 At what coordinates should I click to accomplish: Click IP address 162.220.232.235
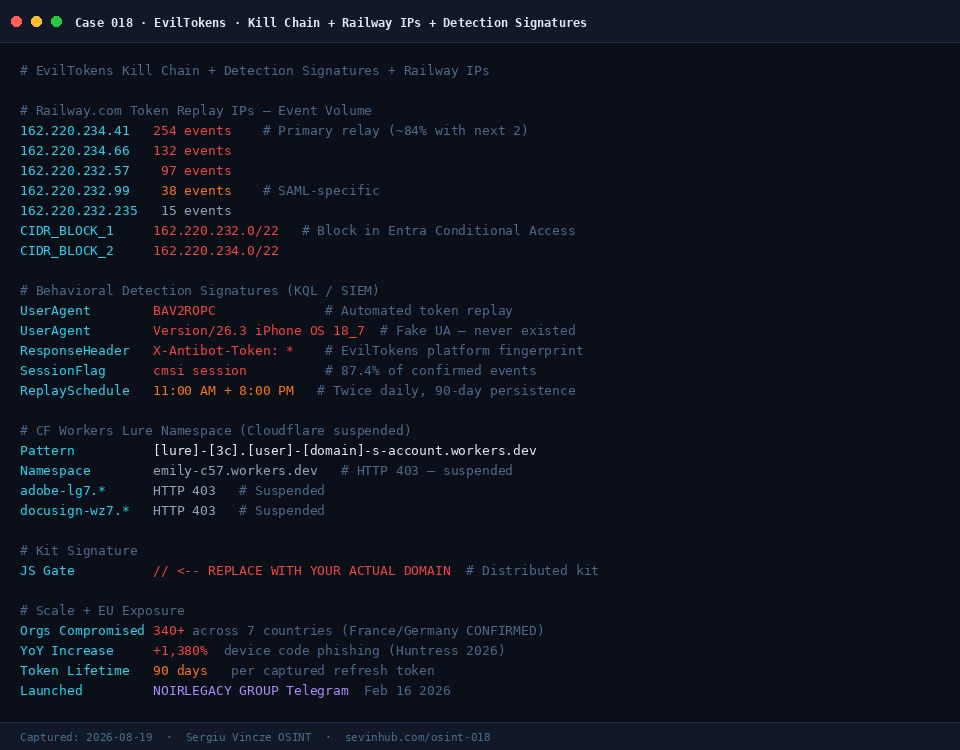click(x=78, y=211)
